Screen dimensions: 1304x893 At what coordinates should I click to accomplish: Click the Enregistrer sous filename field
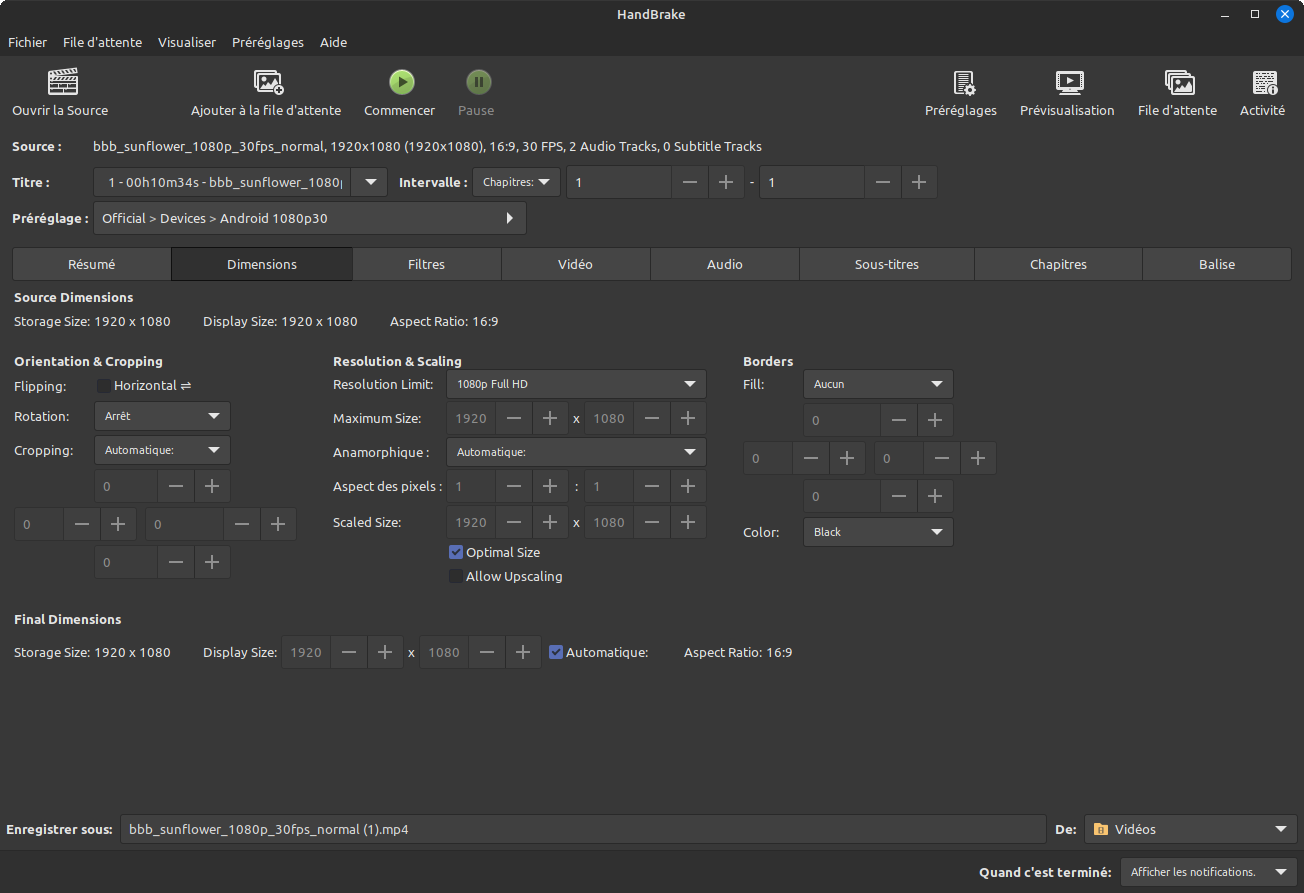(582, 829)
